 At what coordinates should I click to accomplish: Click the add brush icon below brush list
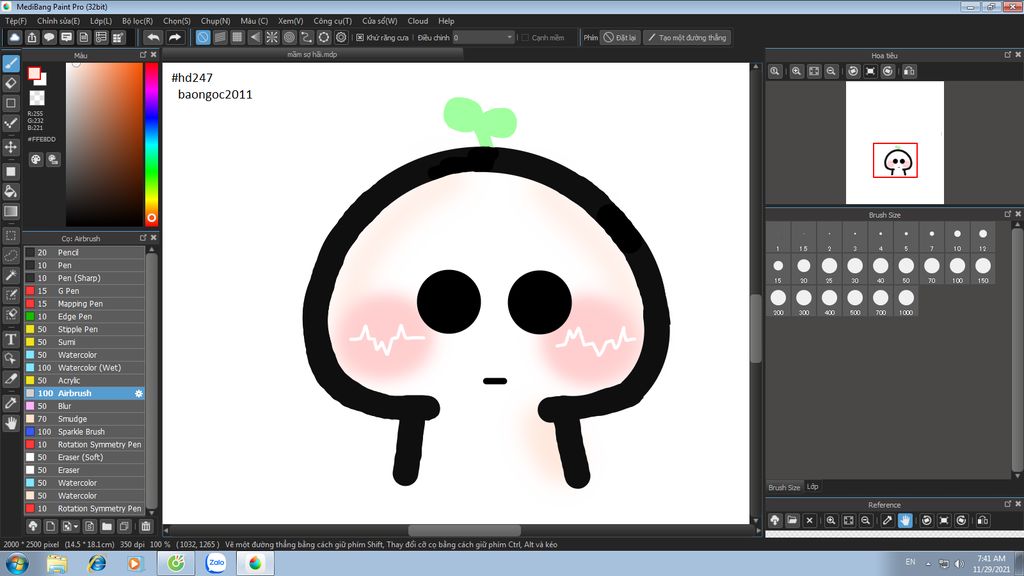(x=50, y=526)
